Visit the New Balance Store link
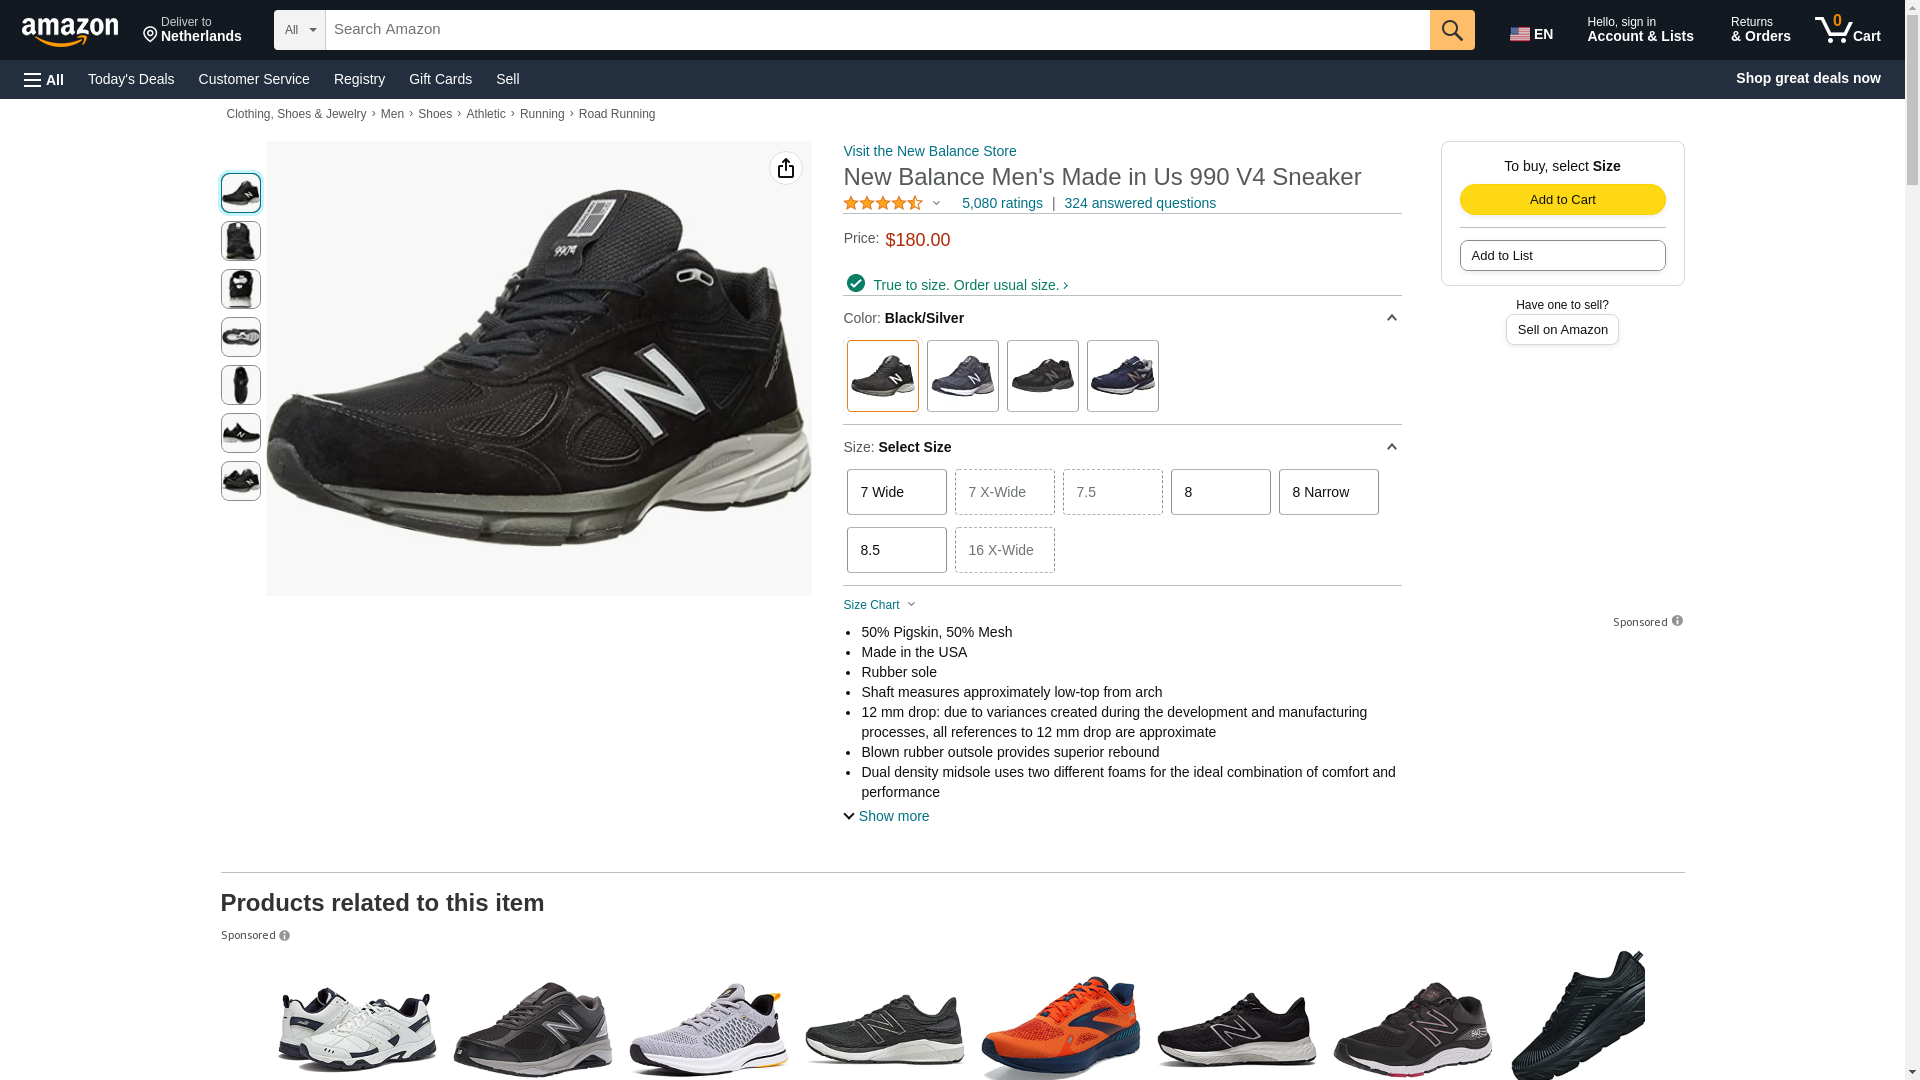Screen dimensions: 1920x1080 point(930,151)
